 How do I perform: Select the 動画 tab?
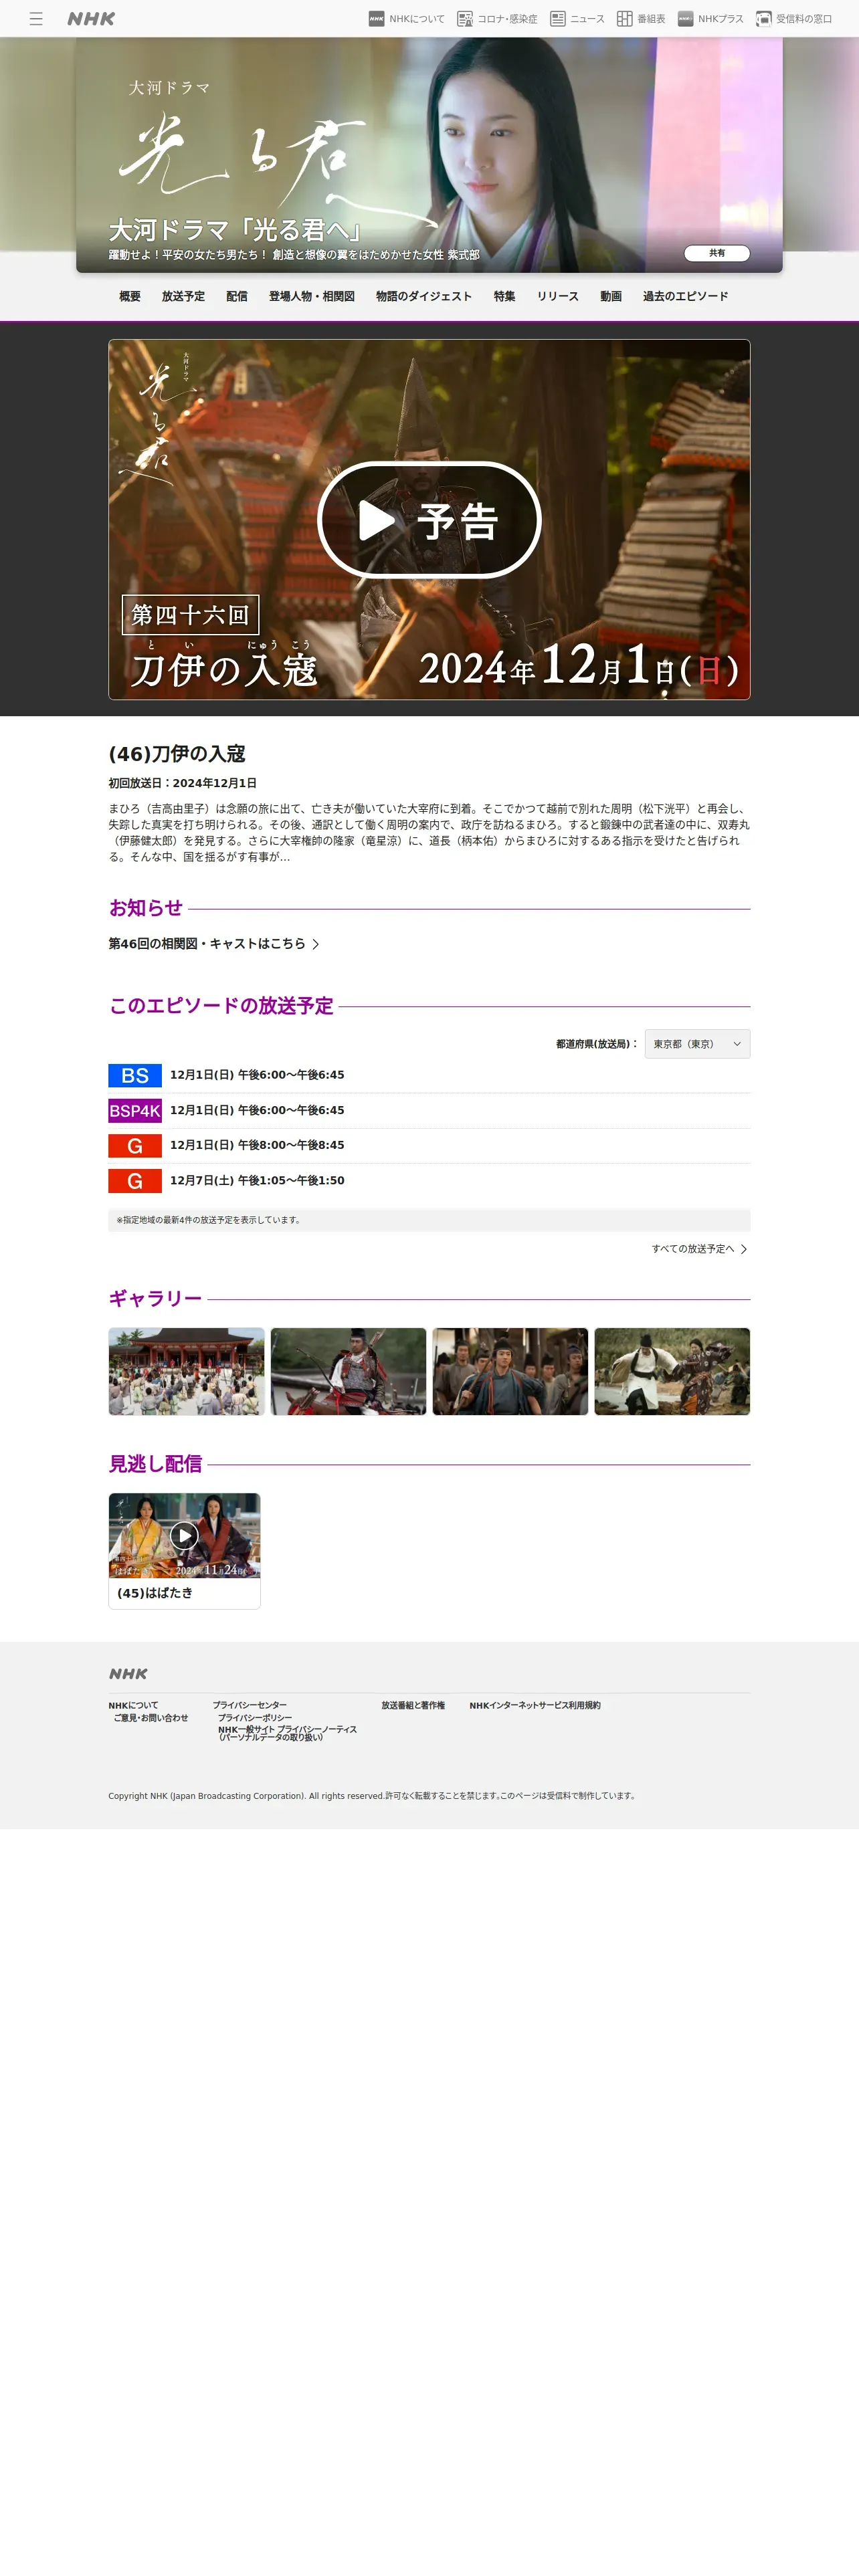[611, 297]
